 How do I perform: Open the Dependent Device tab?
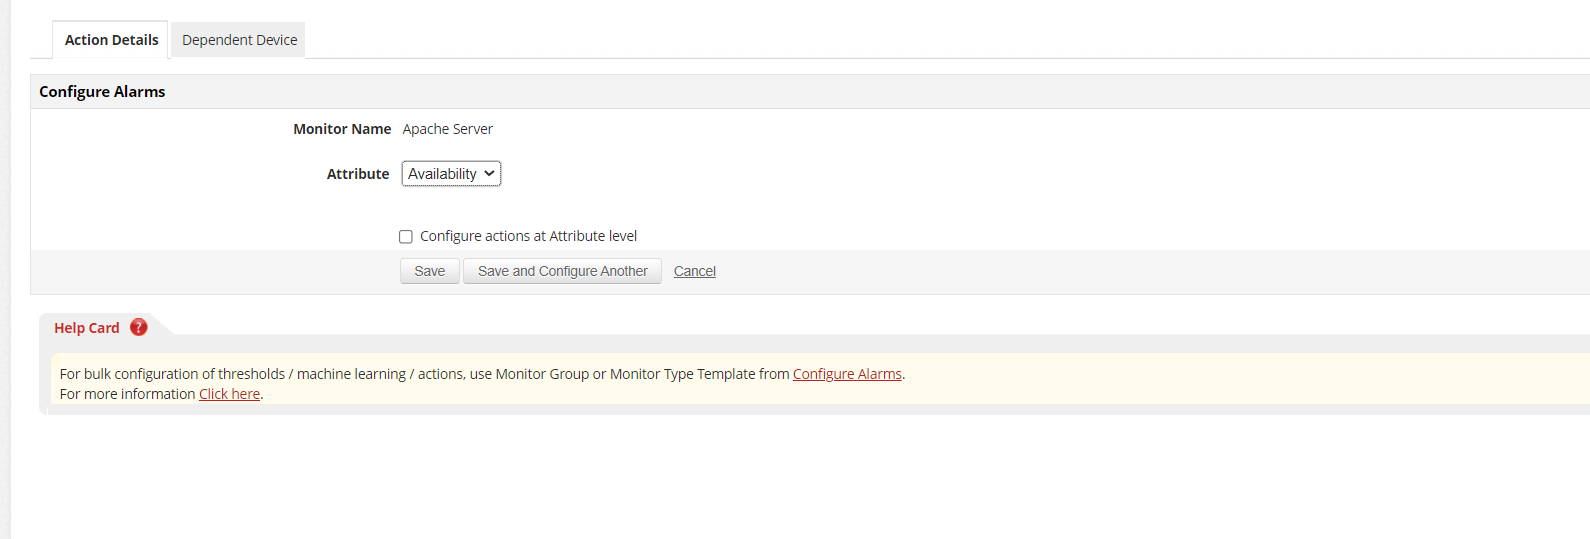click(239, 40)
